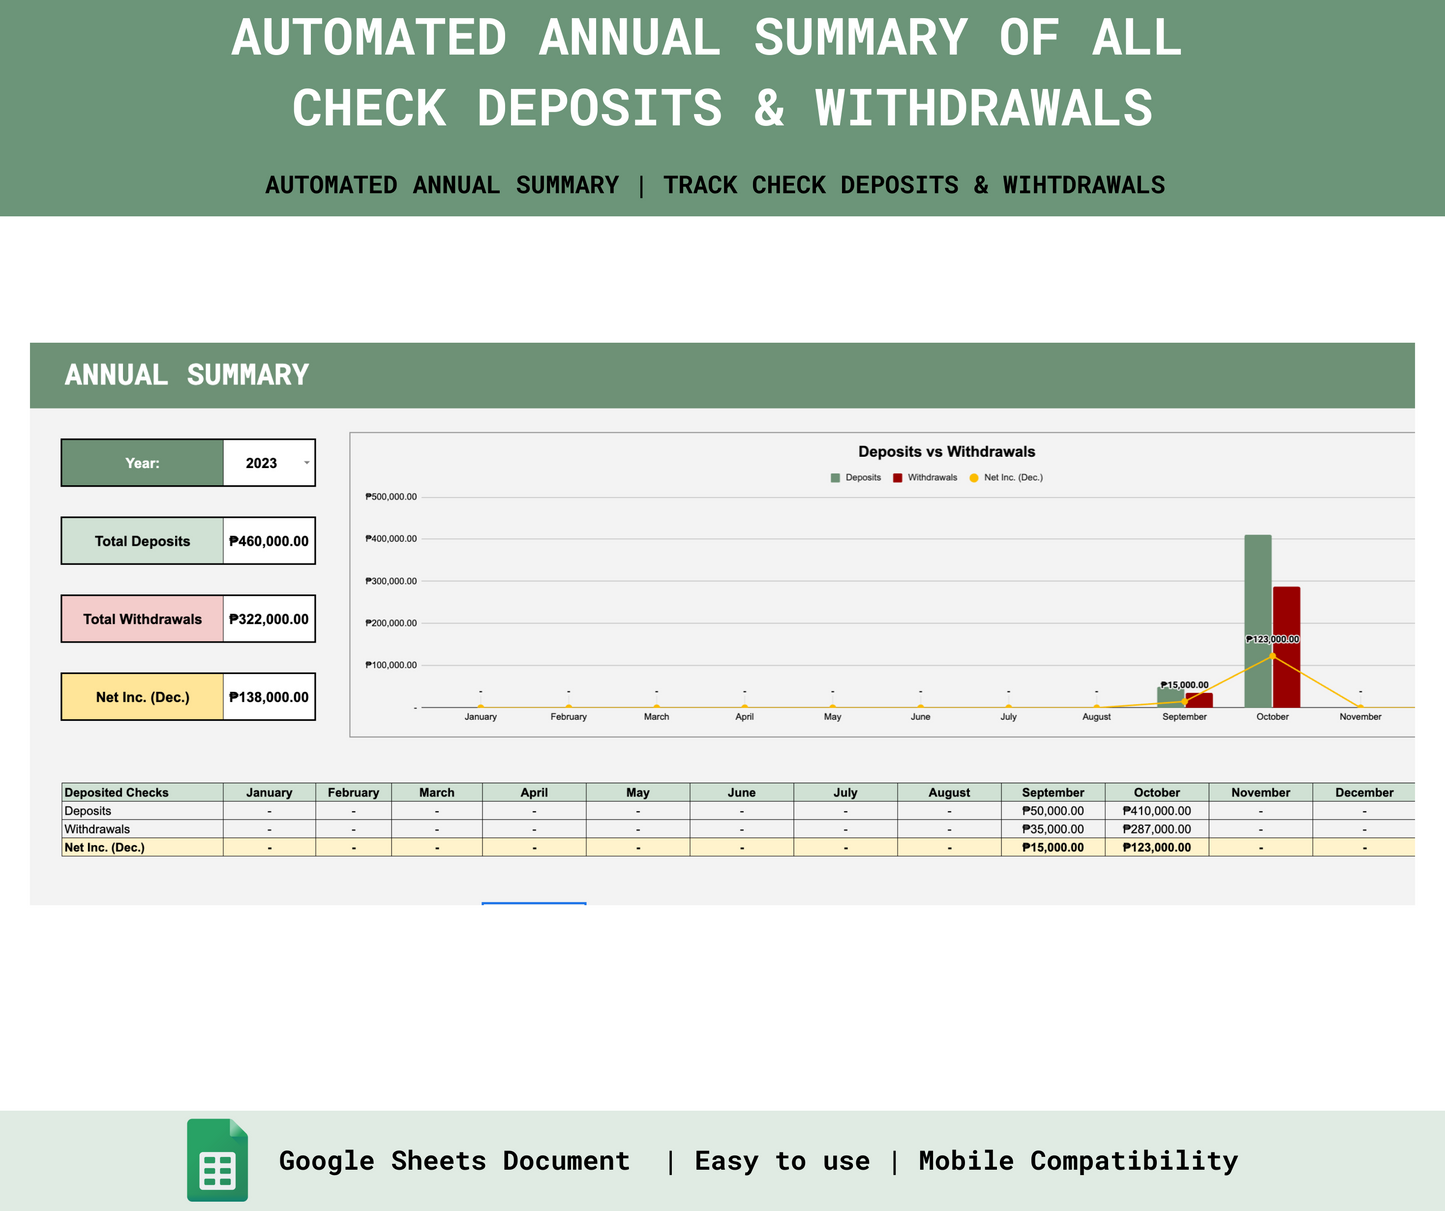Click the ₱123,000.00 data point on the line
This screenshot has height=1211, width=1445.
point(1272,656)
